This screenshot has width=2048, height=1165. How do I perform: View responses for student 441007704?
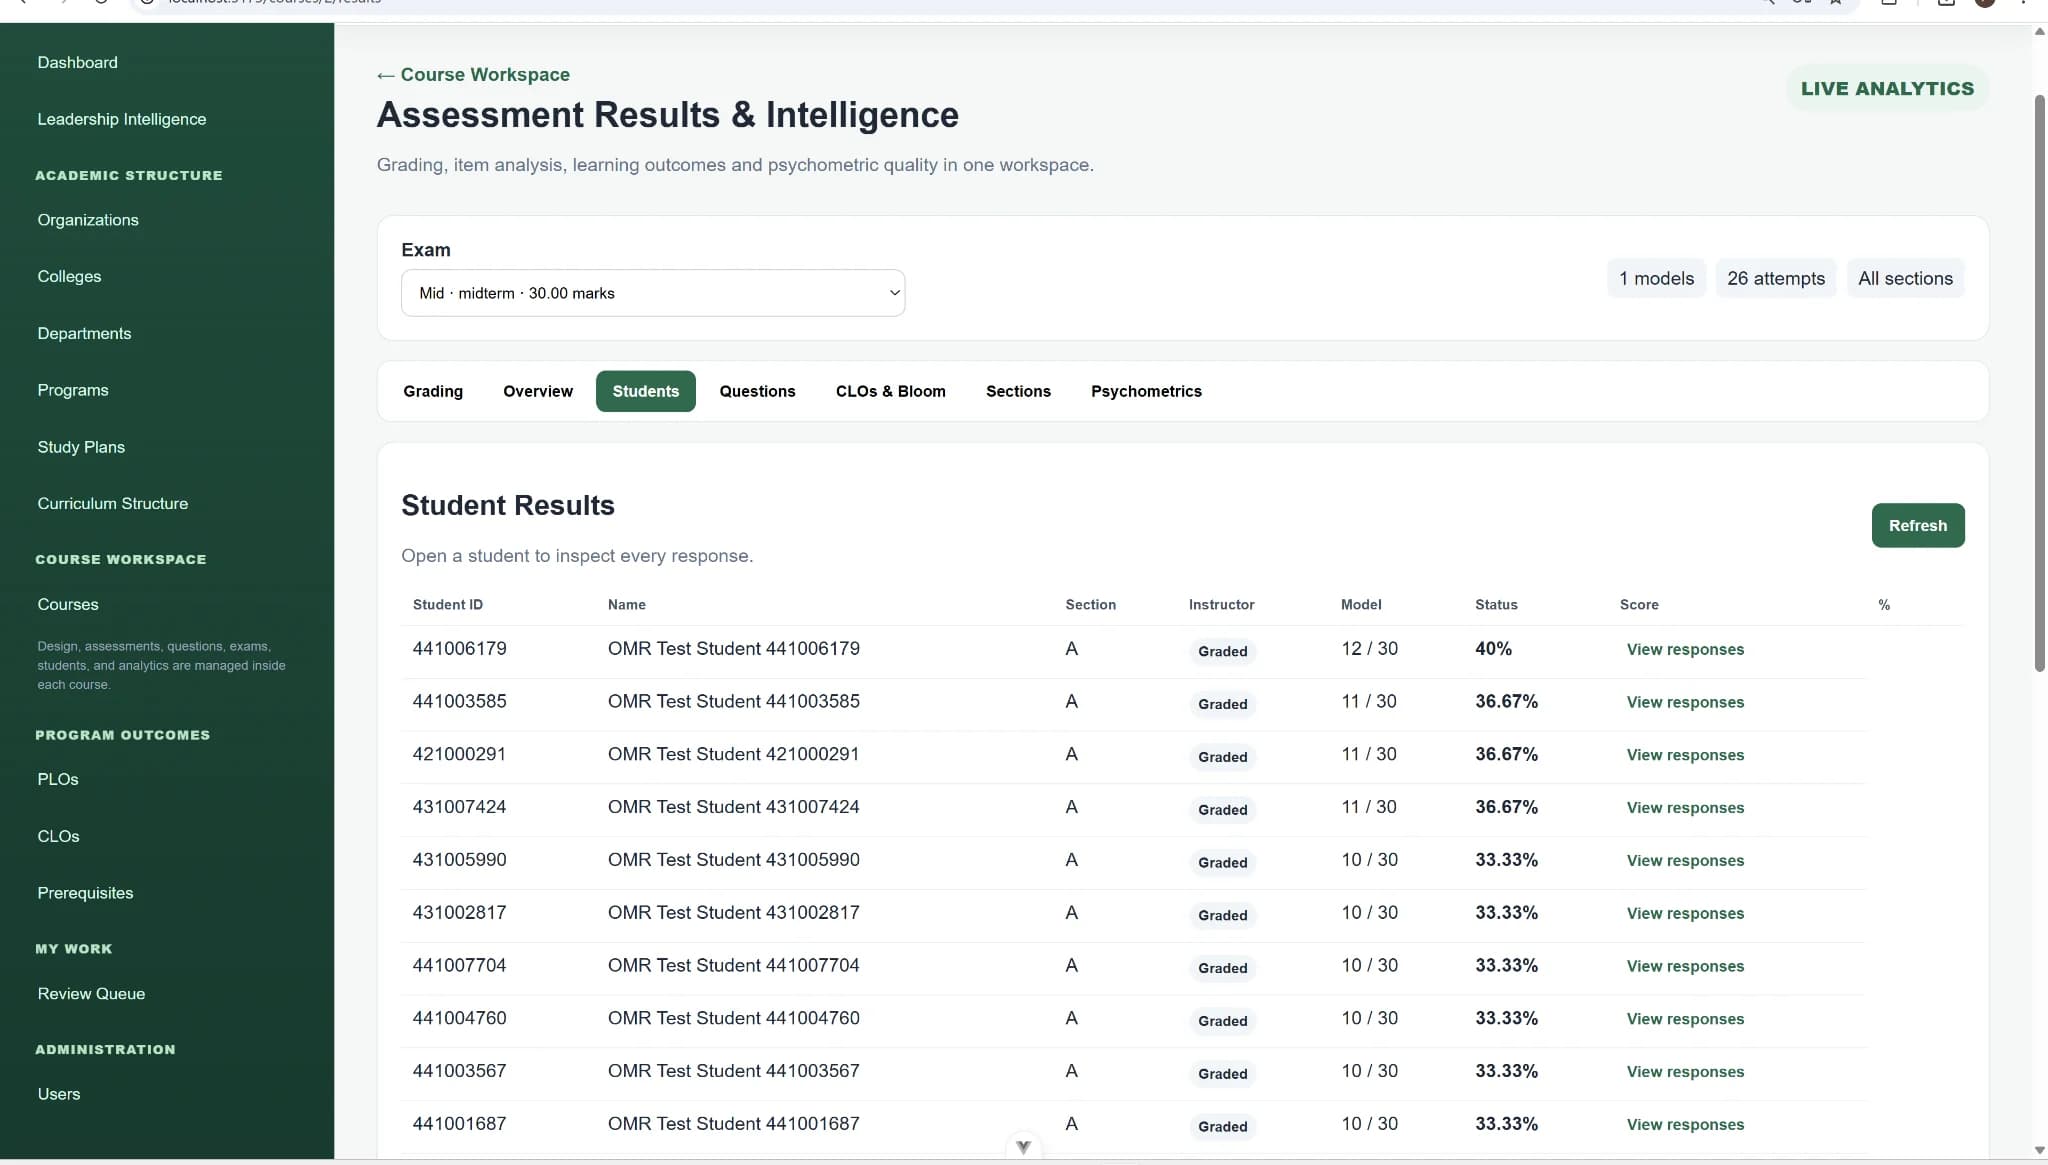(1685, 967)
